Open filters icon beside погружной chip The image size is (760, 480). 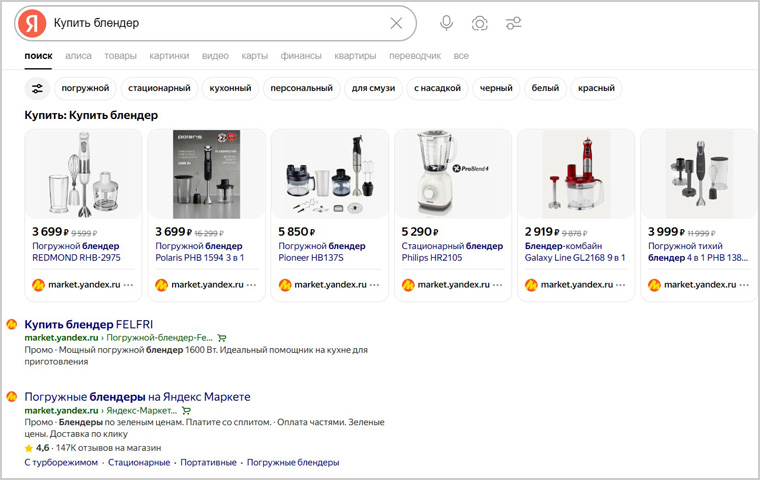pos(37,88)
